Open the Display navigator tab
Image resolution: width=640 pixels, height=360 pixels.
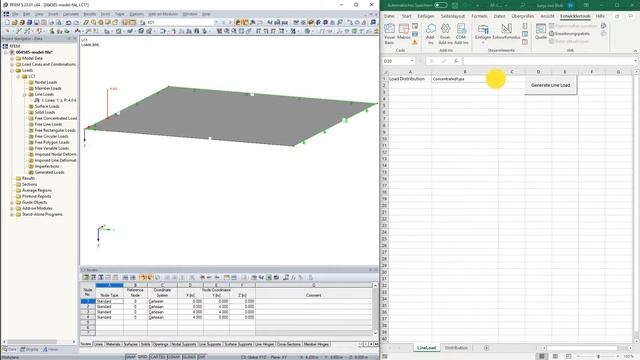point(30,350)
